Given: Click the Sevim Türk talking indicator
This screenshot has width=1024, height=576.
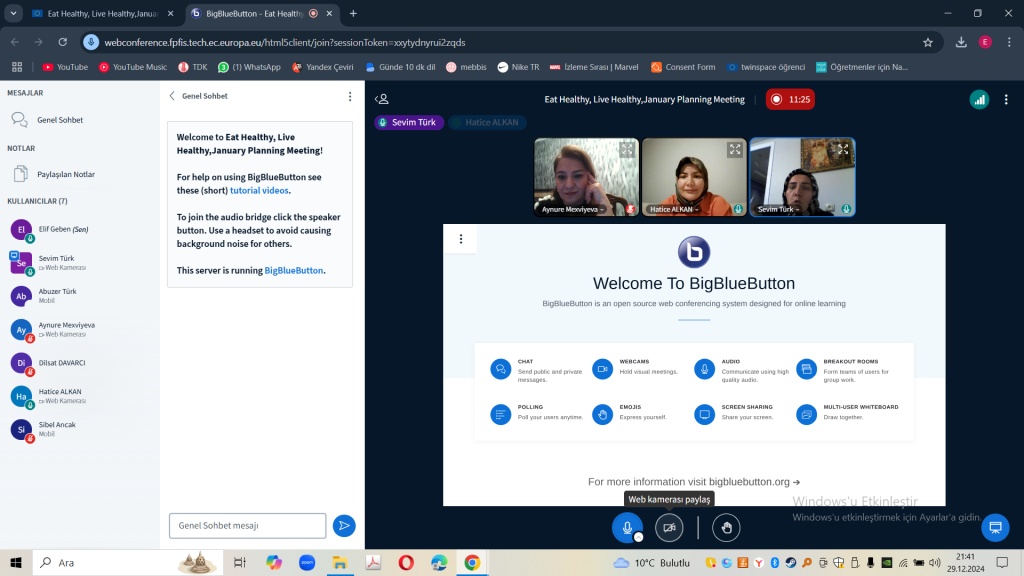Looking at the screenshot, I should (x=409, y=122).
